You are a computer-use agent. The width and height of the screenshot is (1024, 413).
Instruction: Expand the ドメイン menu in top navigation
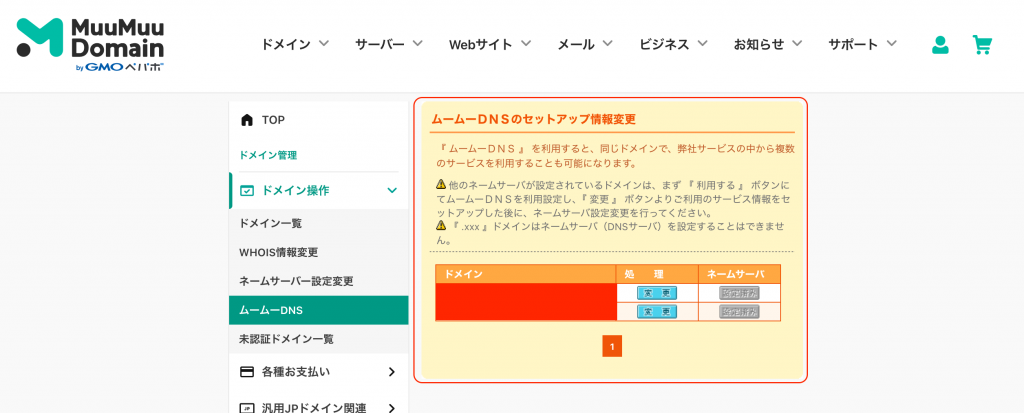(294, 44)
